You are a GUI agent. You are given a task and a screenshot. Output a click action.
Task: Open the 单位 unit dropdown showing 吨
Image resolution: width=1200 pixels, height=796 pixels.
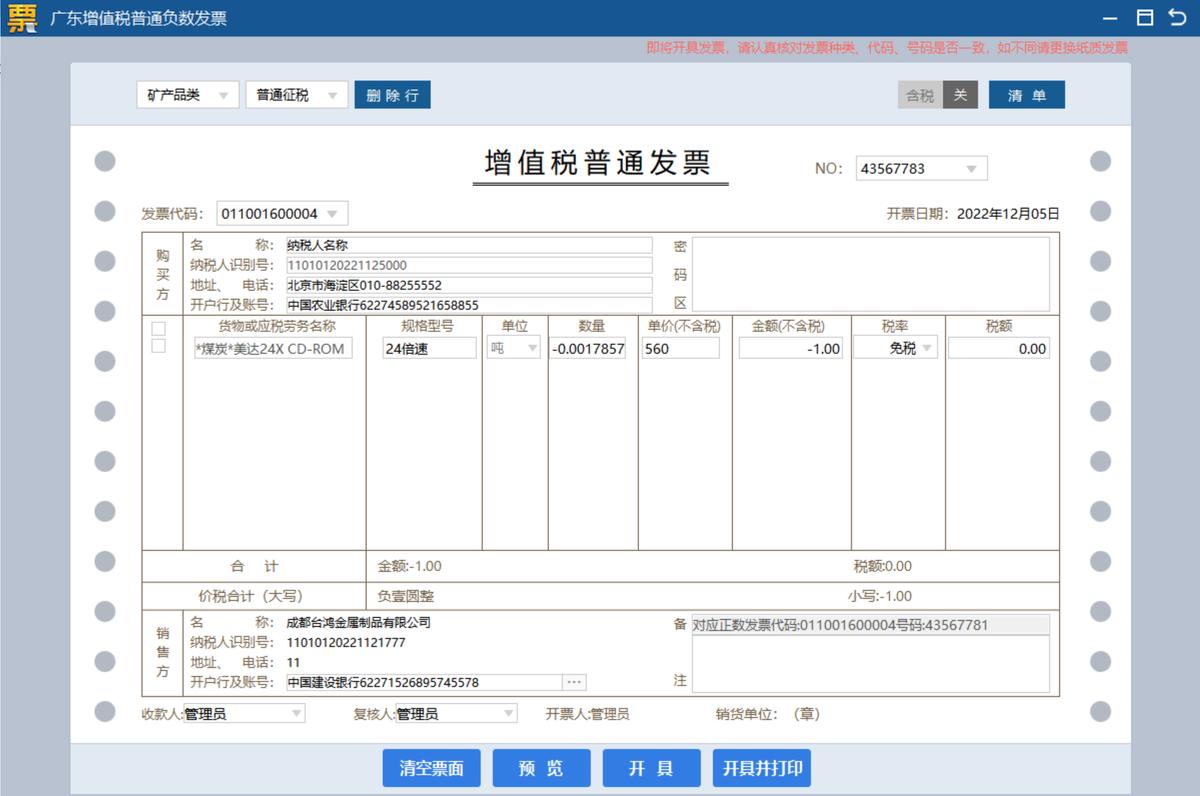click(x=531, y=347)
